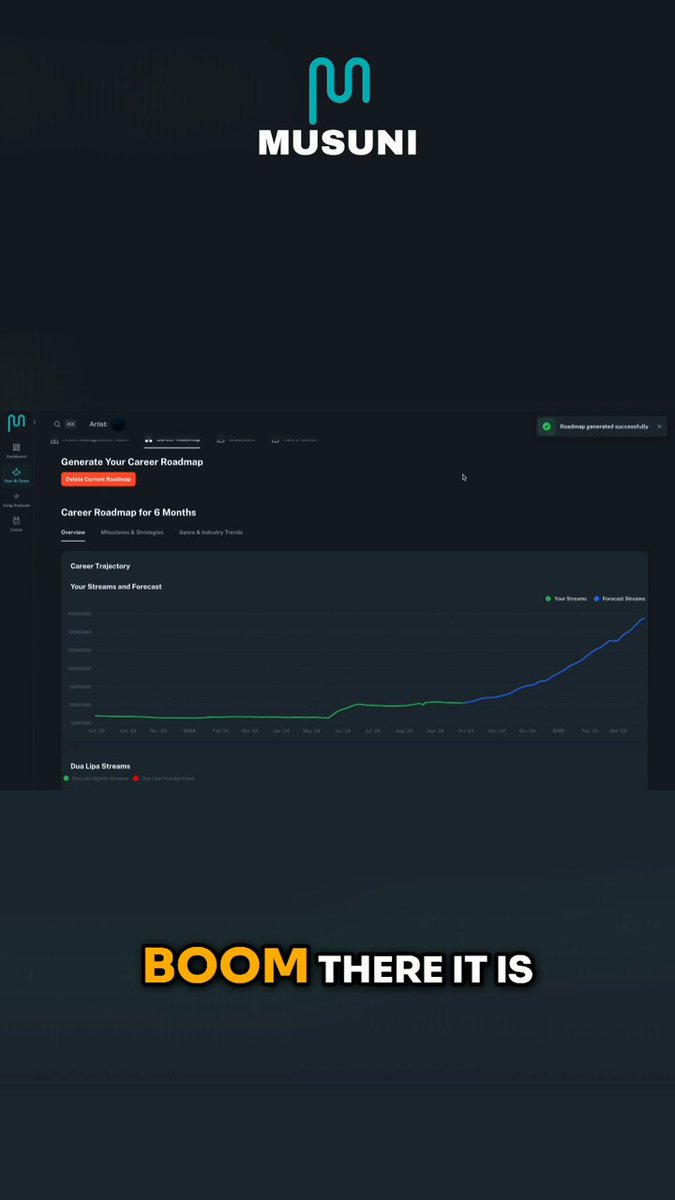Viewport: 675px width, 1200px height.
Task: Switch to the Genre & Industry Trends tab
Action: (x=211, y=532)
